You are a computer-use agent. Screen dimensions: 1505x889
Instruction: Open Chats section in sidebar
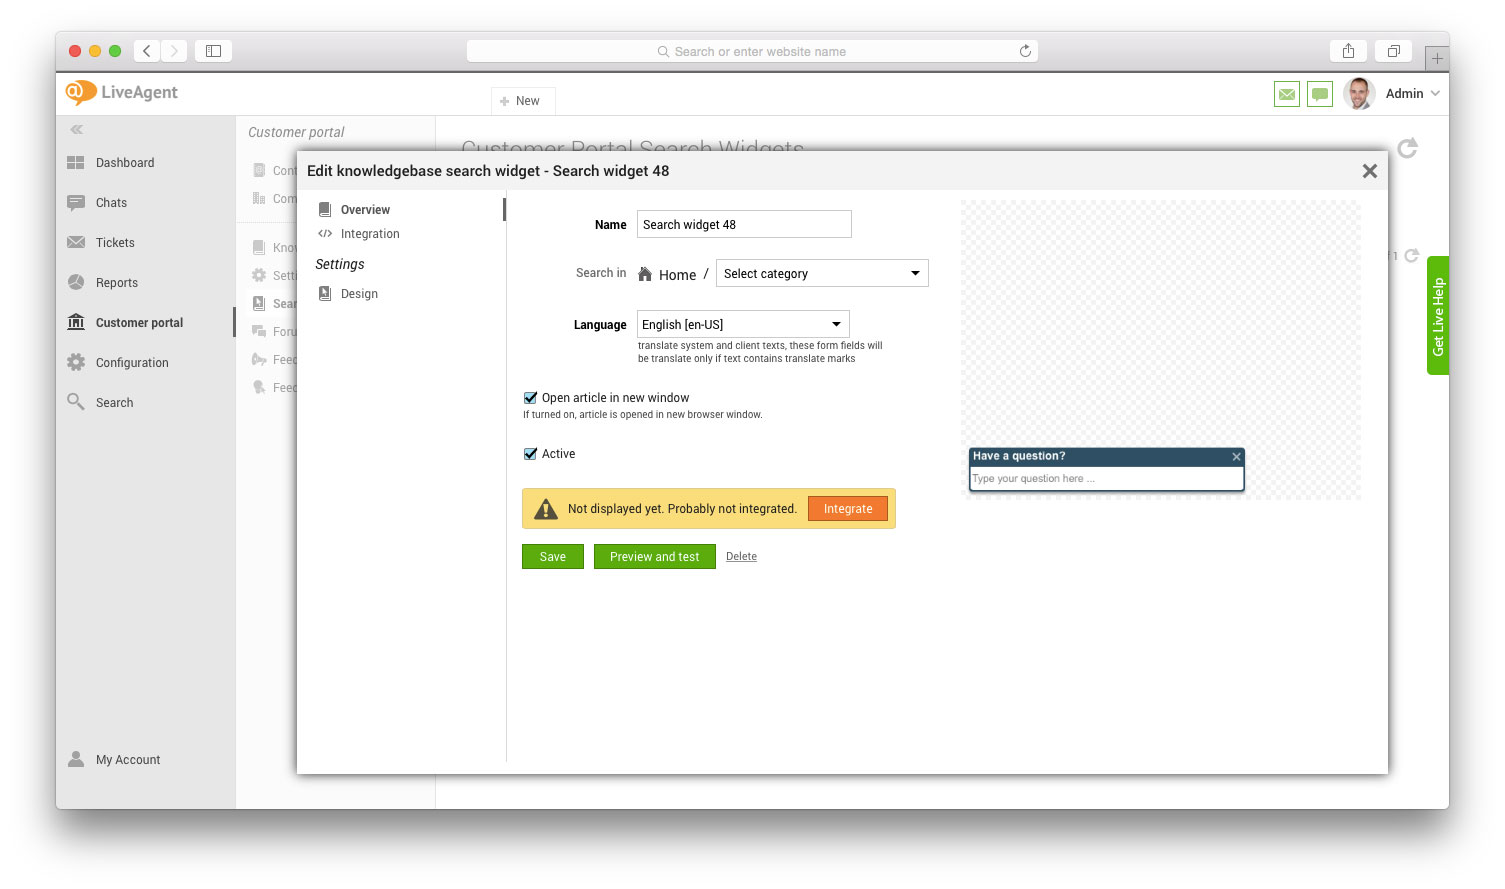tap(111, 203)
